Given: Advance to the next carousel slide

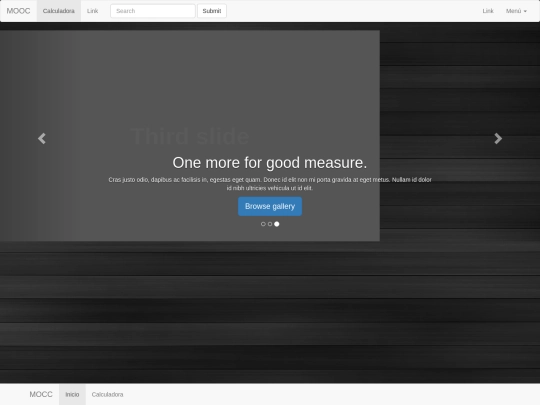Looking at the screenshot, I should 498,138.
